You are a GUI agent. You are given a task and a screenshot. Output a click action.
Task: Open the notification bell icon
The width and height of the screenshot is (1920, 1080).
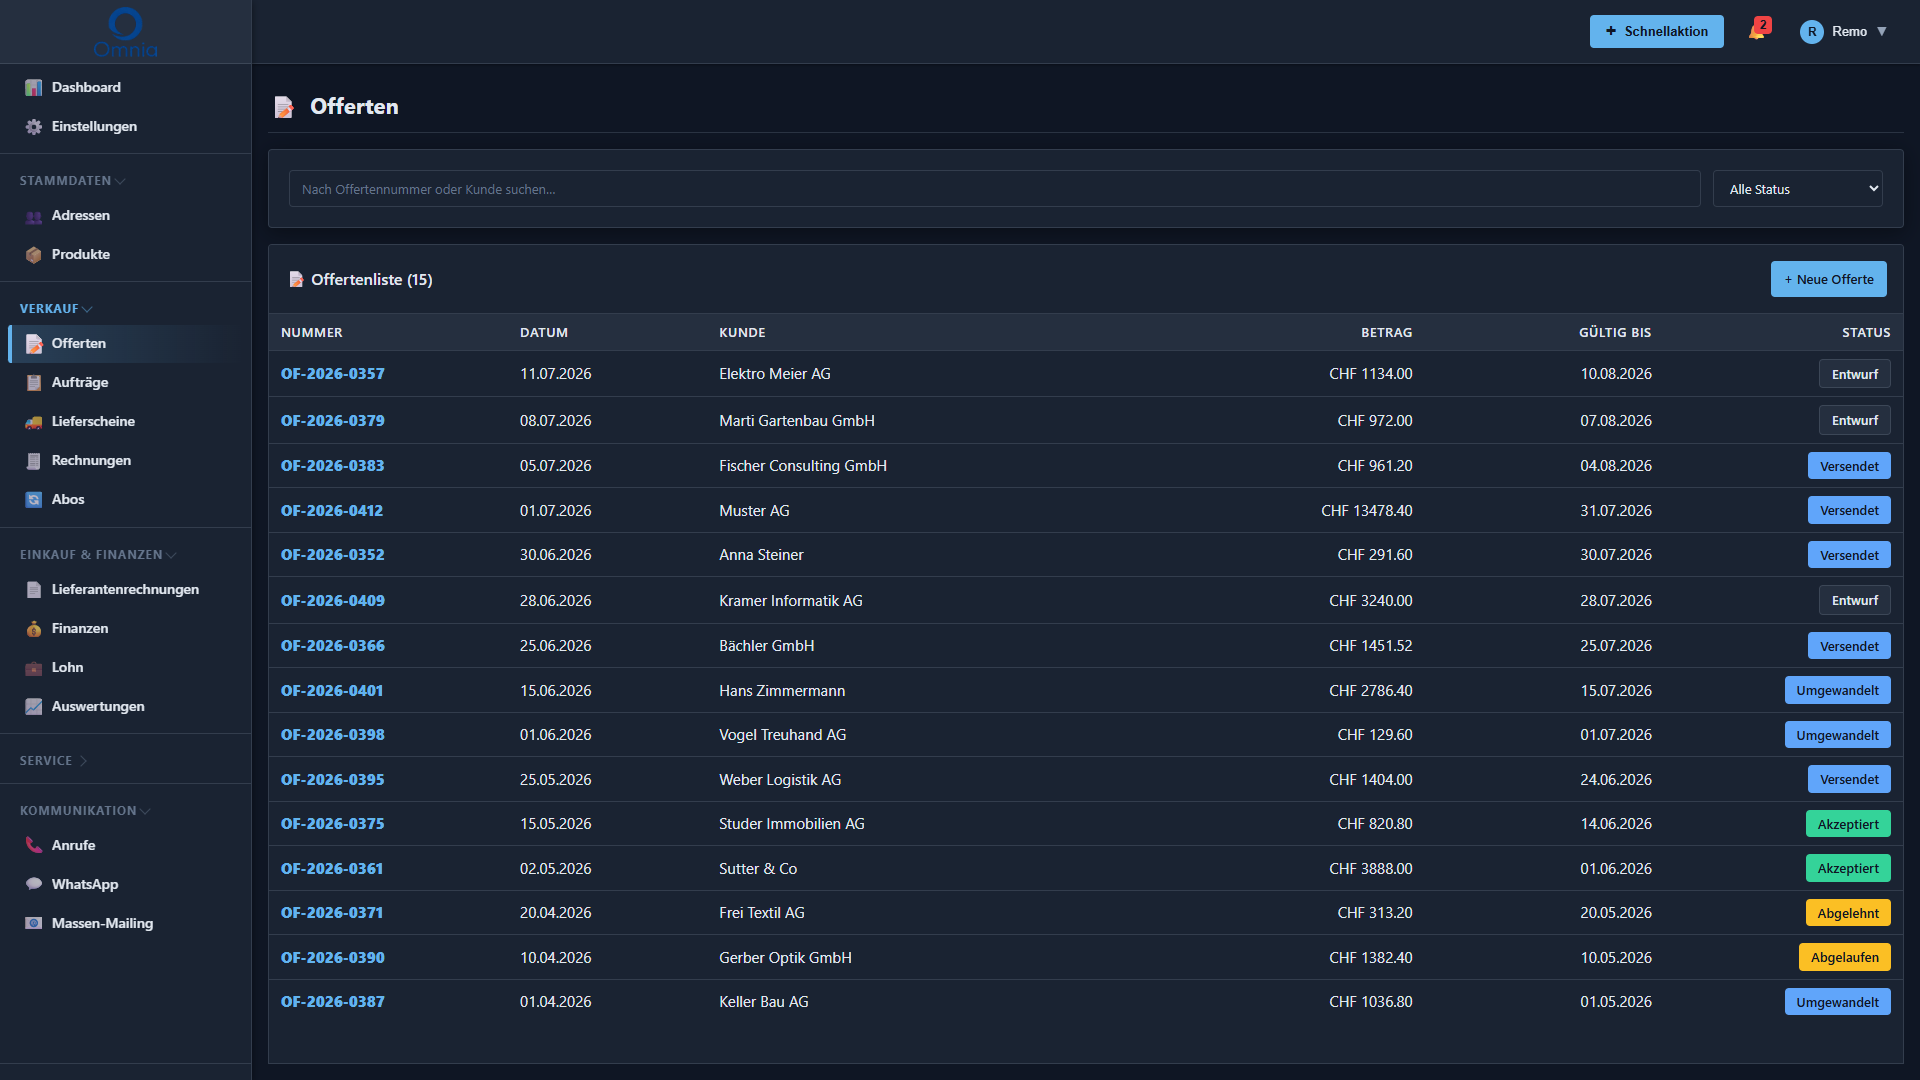coord(1757,31)
